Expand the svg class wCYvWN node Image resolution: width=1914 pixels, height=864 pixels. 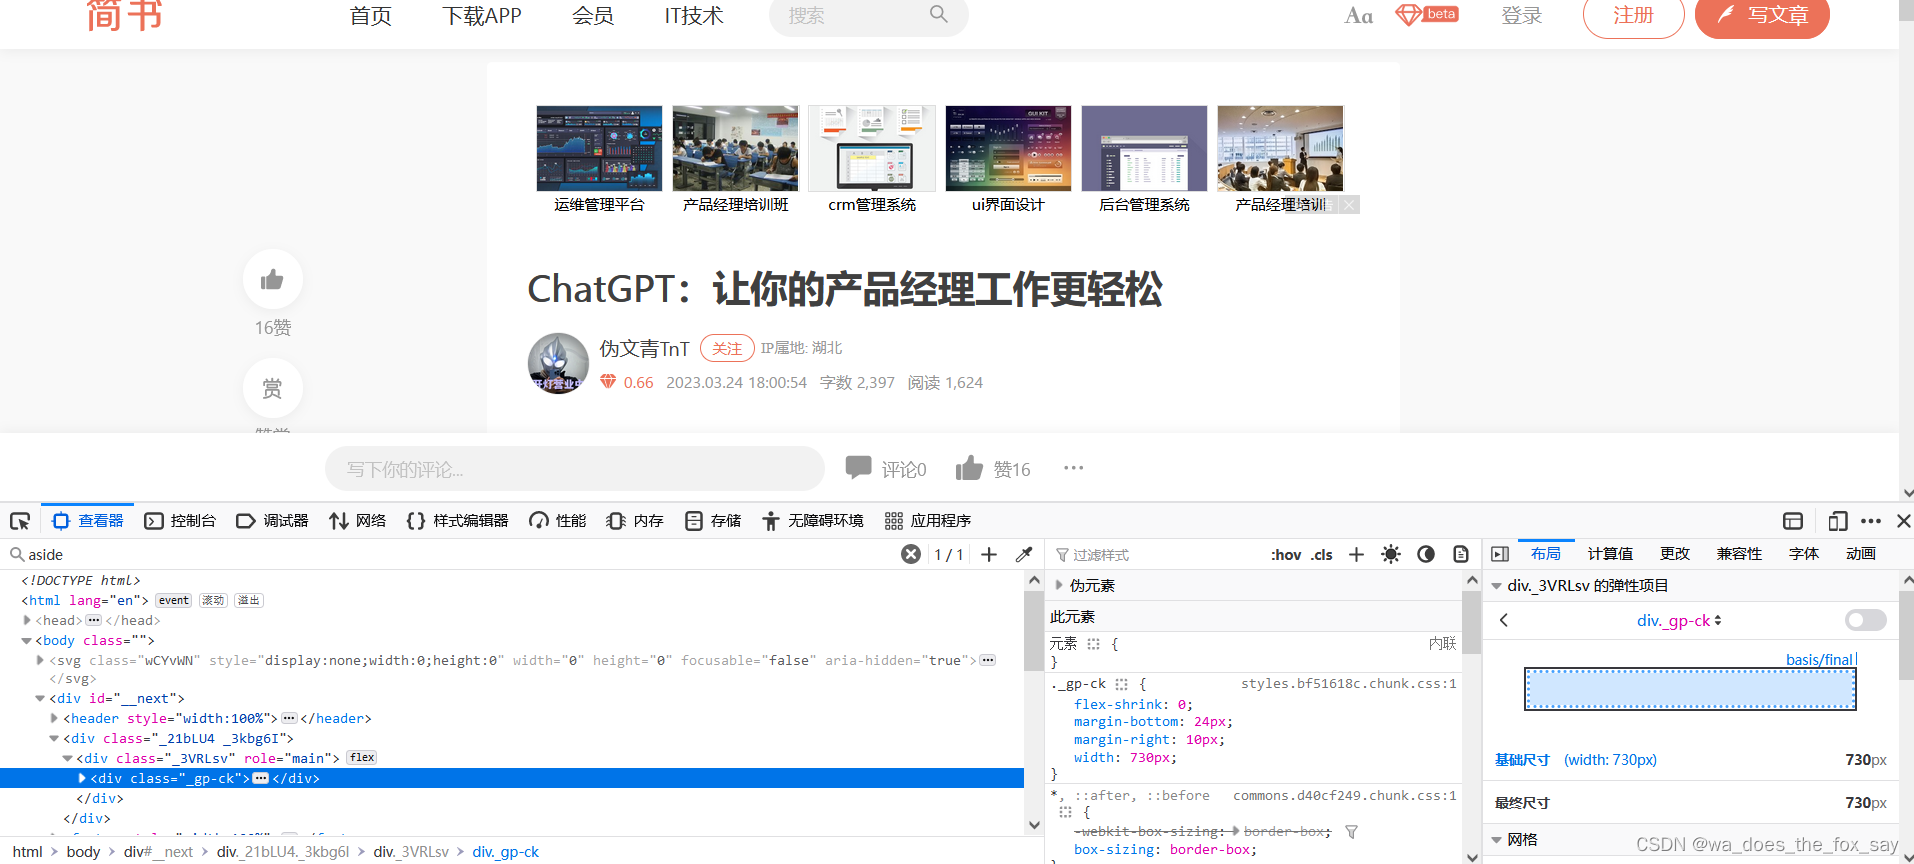[40, 661]
